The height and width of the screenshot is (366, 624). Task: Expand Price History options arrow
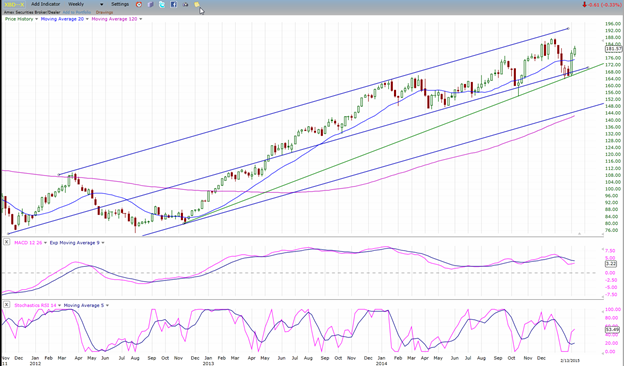[x=37, y=19]
